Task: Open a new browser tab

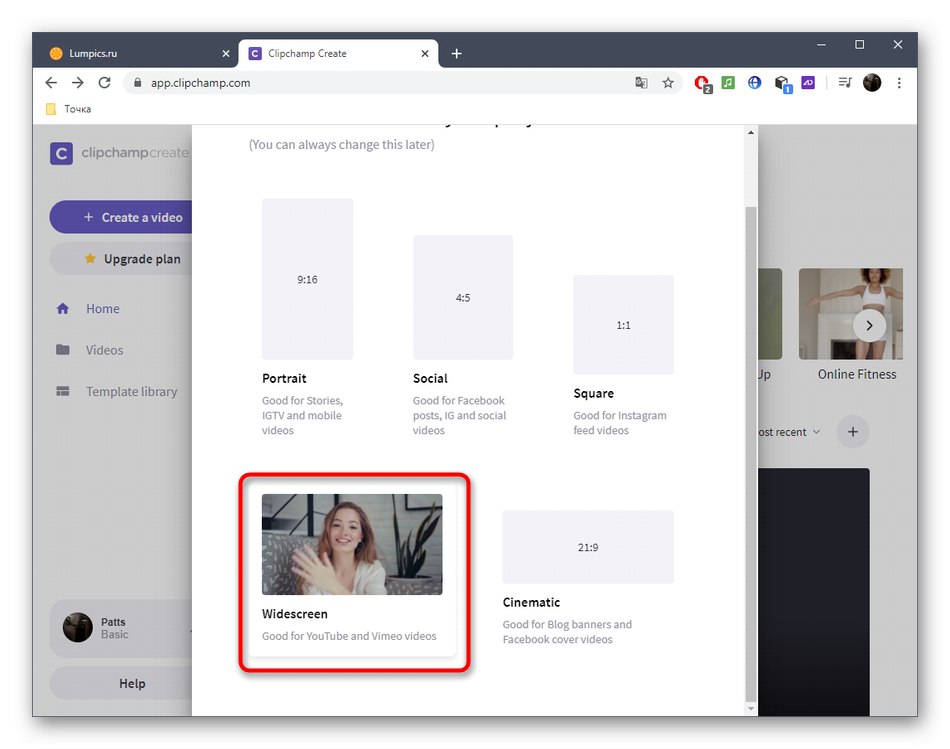Action: tap(457, 53)
